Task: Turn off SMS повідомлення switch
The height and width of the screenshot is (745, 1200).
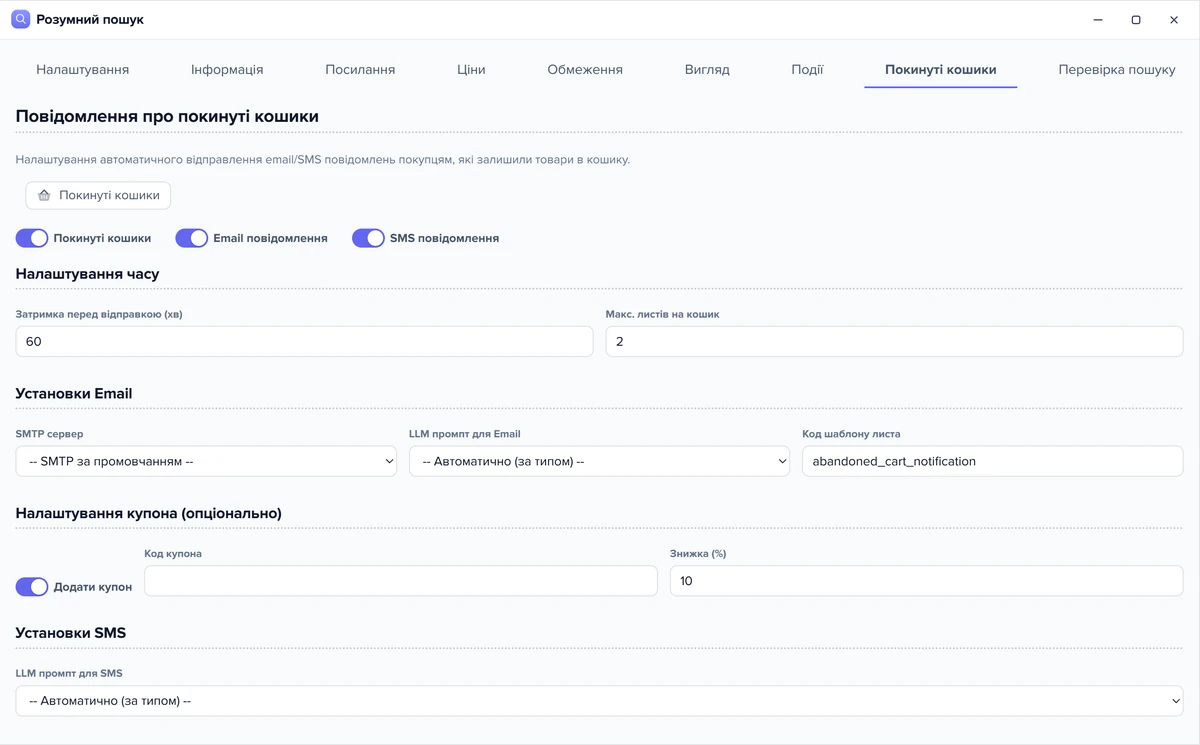Action: click(368, 238)
